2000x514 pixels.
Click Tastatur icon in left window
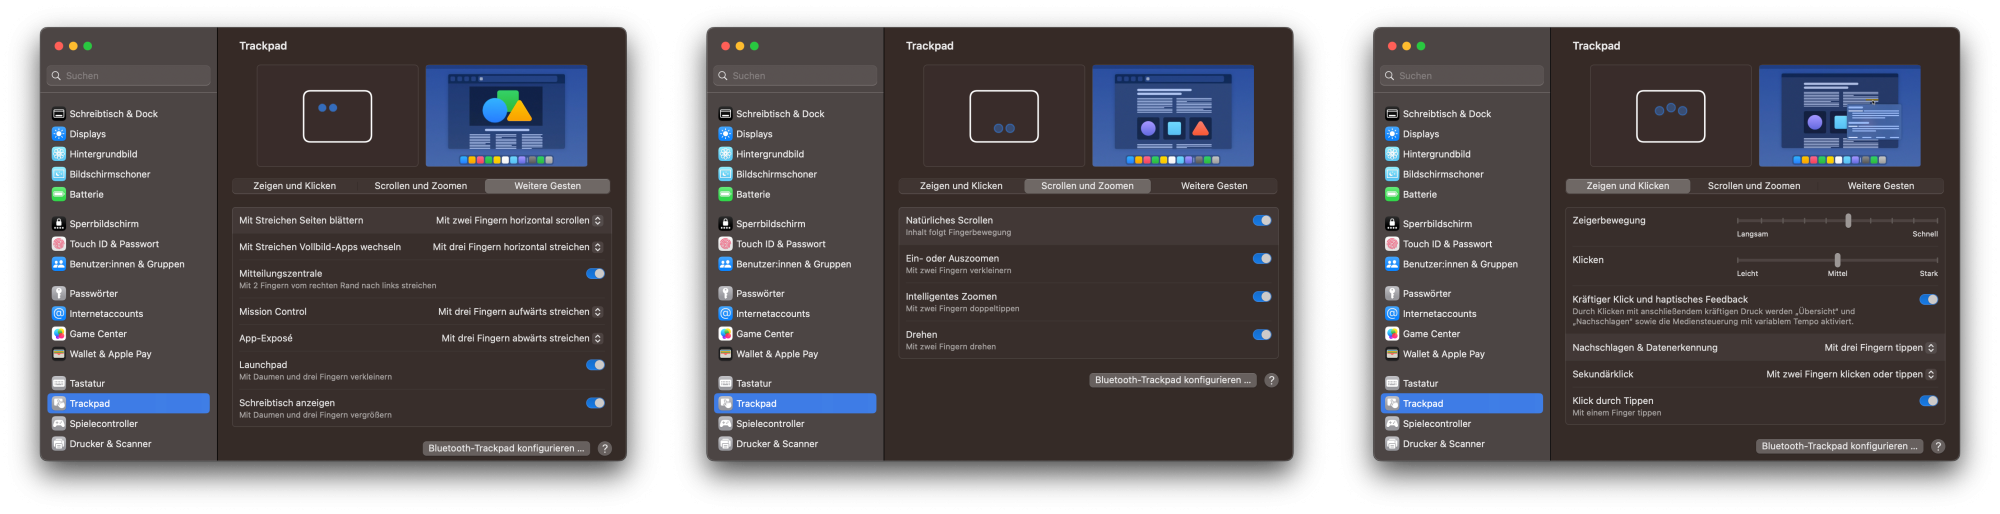[x=59, y=383]
